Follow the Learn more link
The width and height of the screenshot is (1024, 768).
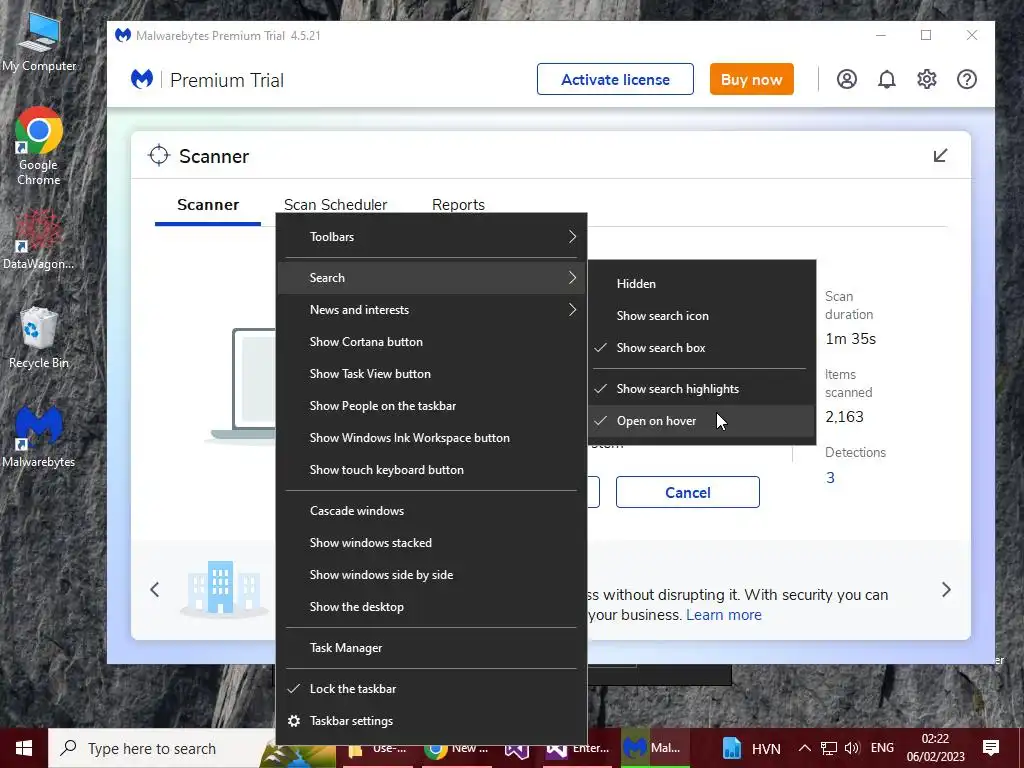(x=724, y=615)
